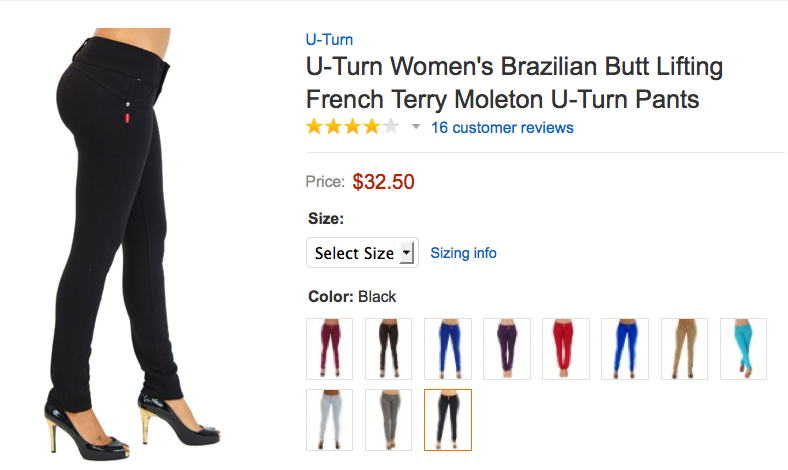Pick the turquoise pants color swatch
The image size is (788, 470).
point(743,348)
